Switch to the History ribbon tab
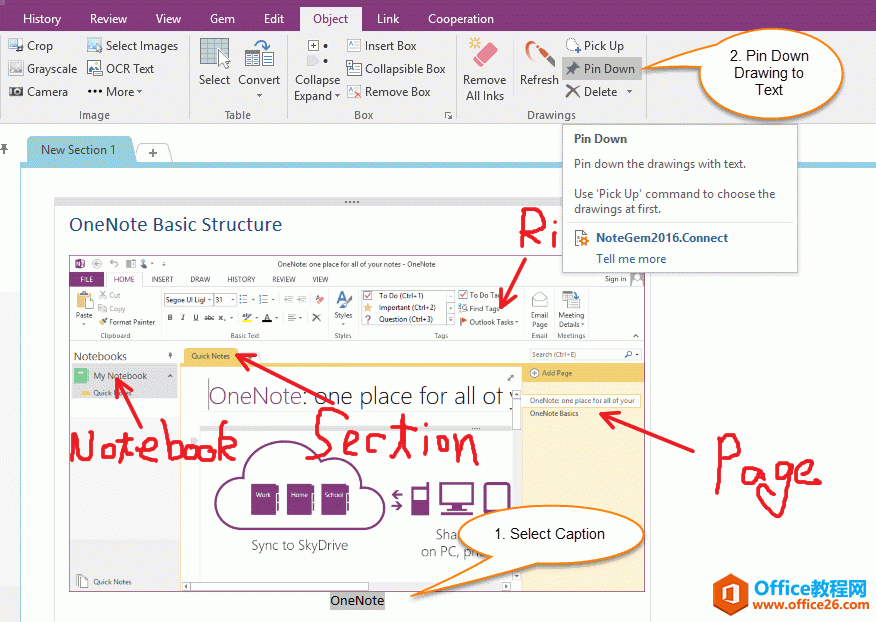876x622 pixels. coord(42,19)
